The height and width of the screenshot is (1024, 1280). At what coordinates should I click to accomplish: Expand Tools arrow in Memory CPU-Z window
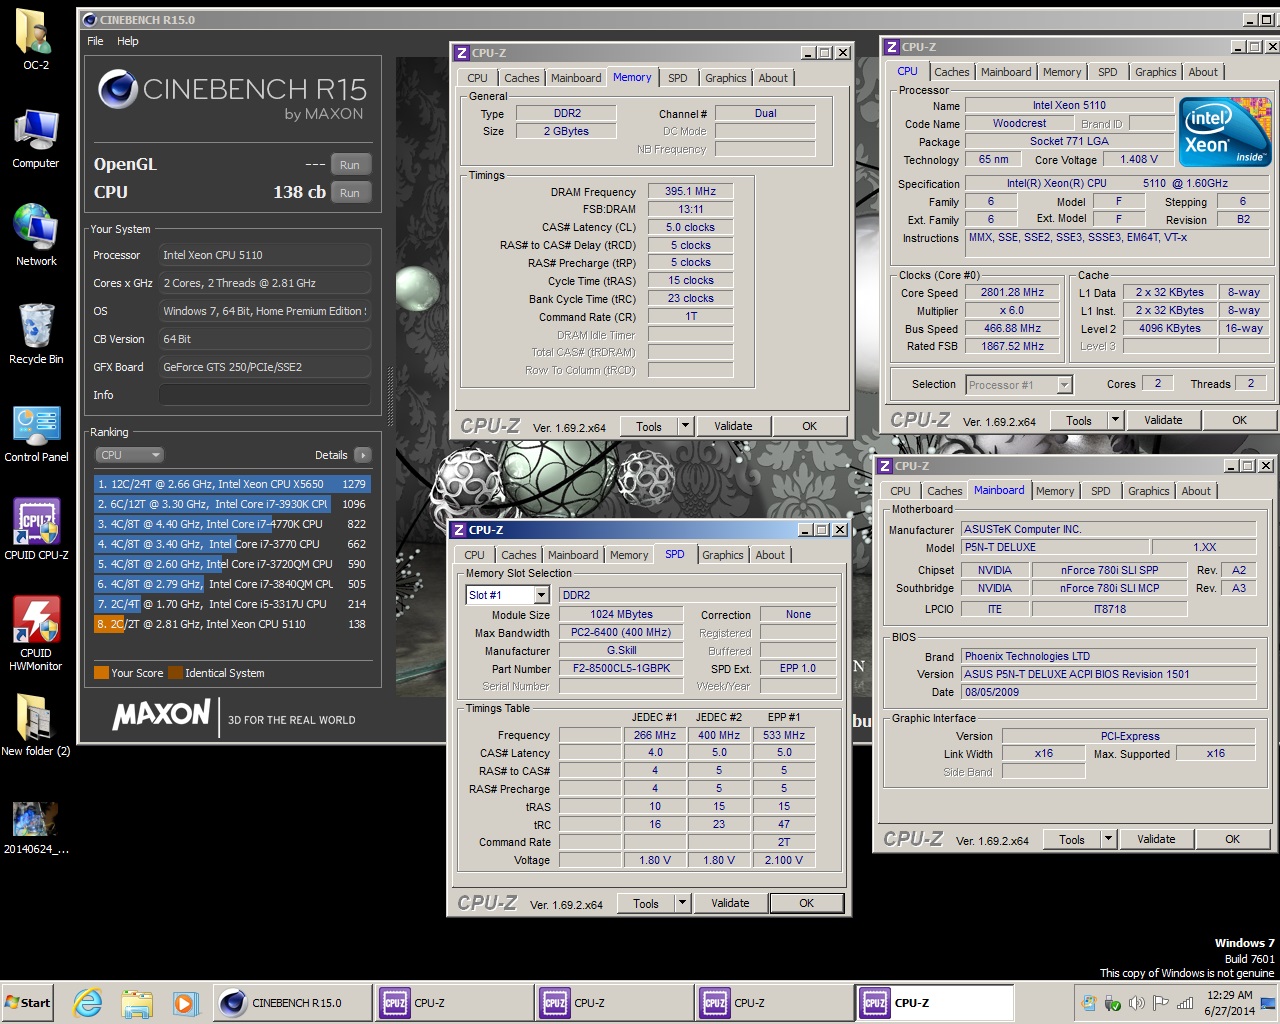click(x=685, y=426)
